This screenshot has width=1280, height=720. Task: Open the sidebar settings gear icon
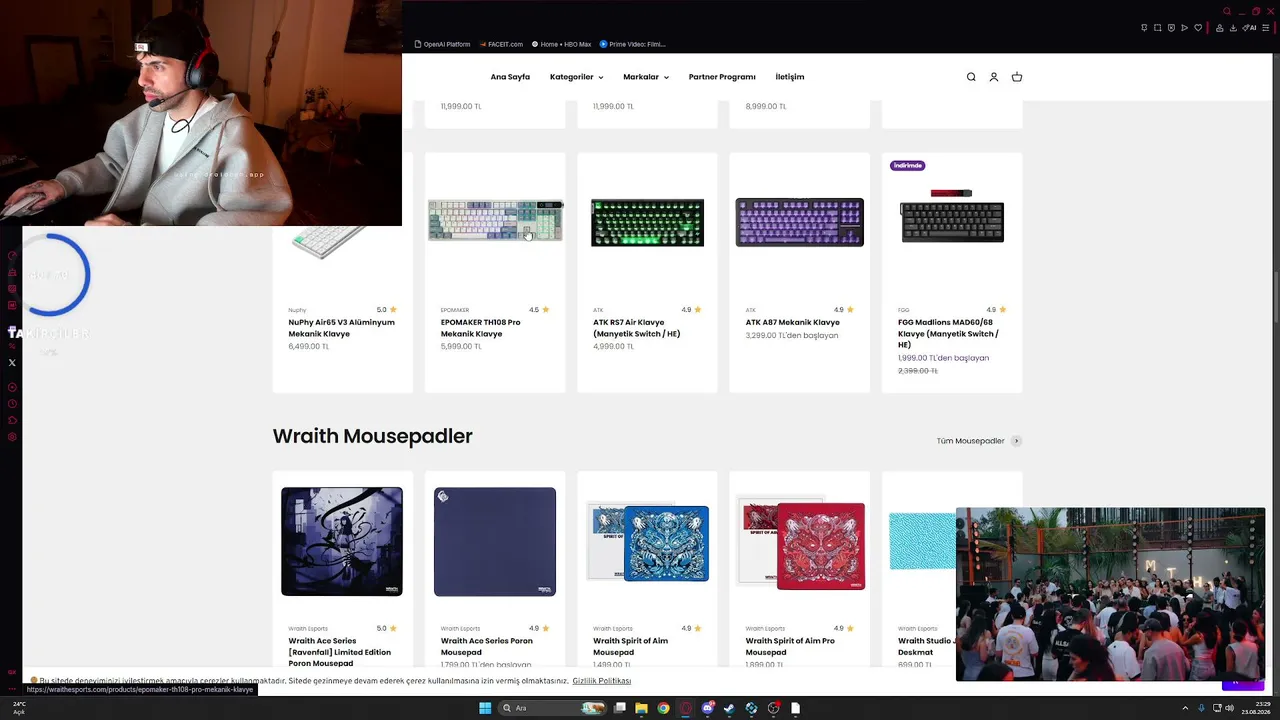pyautogui.click(x=12, y=437)
